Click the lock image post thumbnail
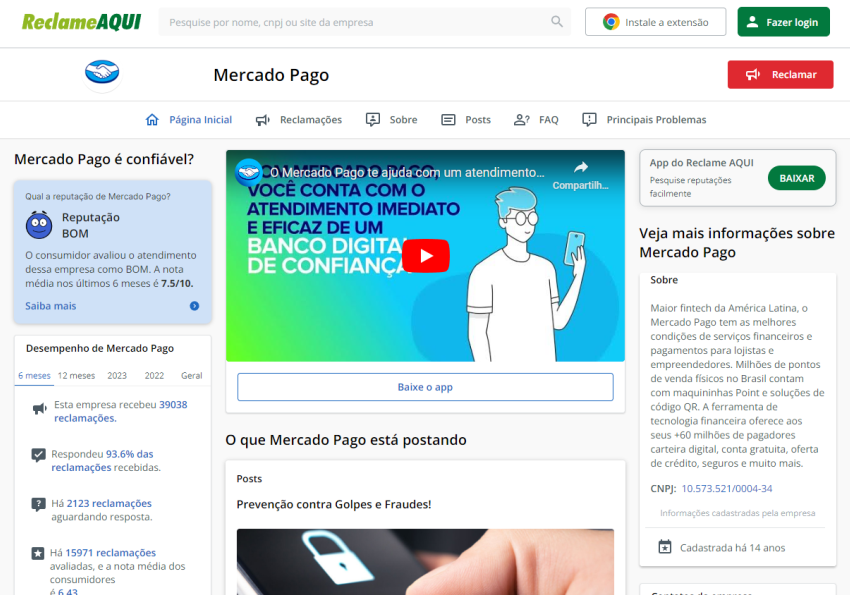 click(425, 562)
